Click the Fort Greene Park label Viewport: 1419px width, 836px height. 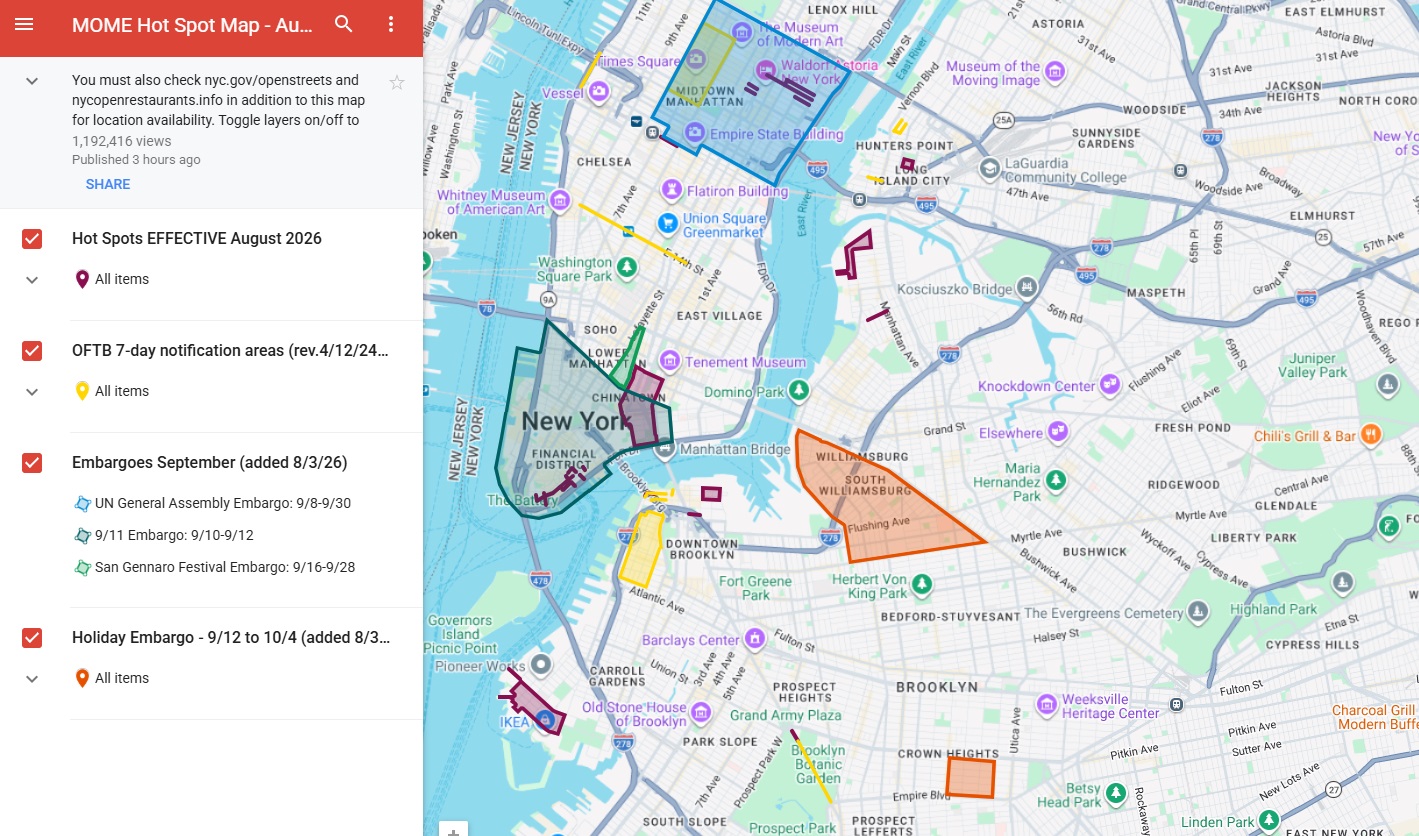(x=755, y=588)
